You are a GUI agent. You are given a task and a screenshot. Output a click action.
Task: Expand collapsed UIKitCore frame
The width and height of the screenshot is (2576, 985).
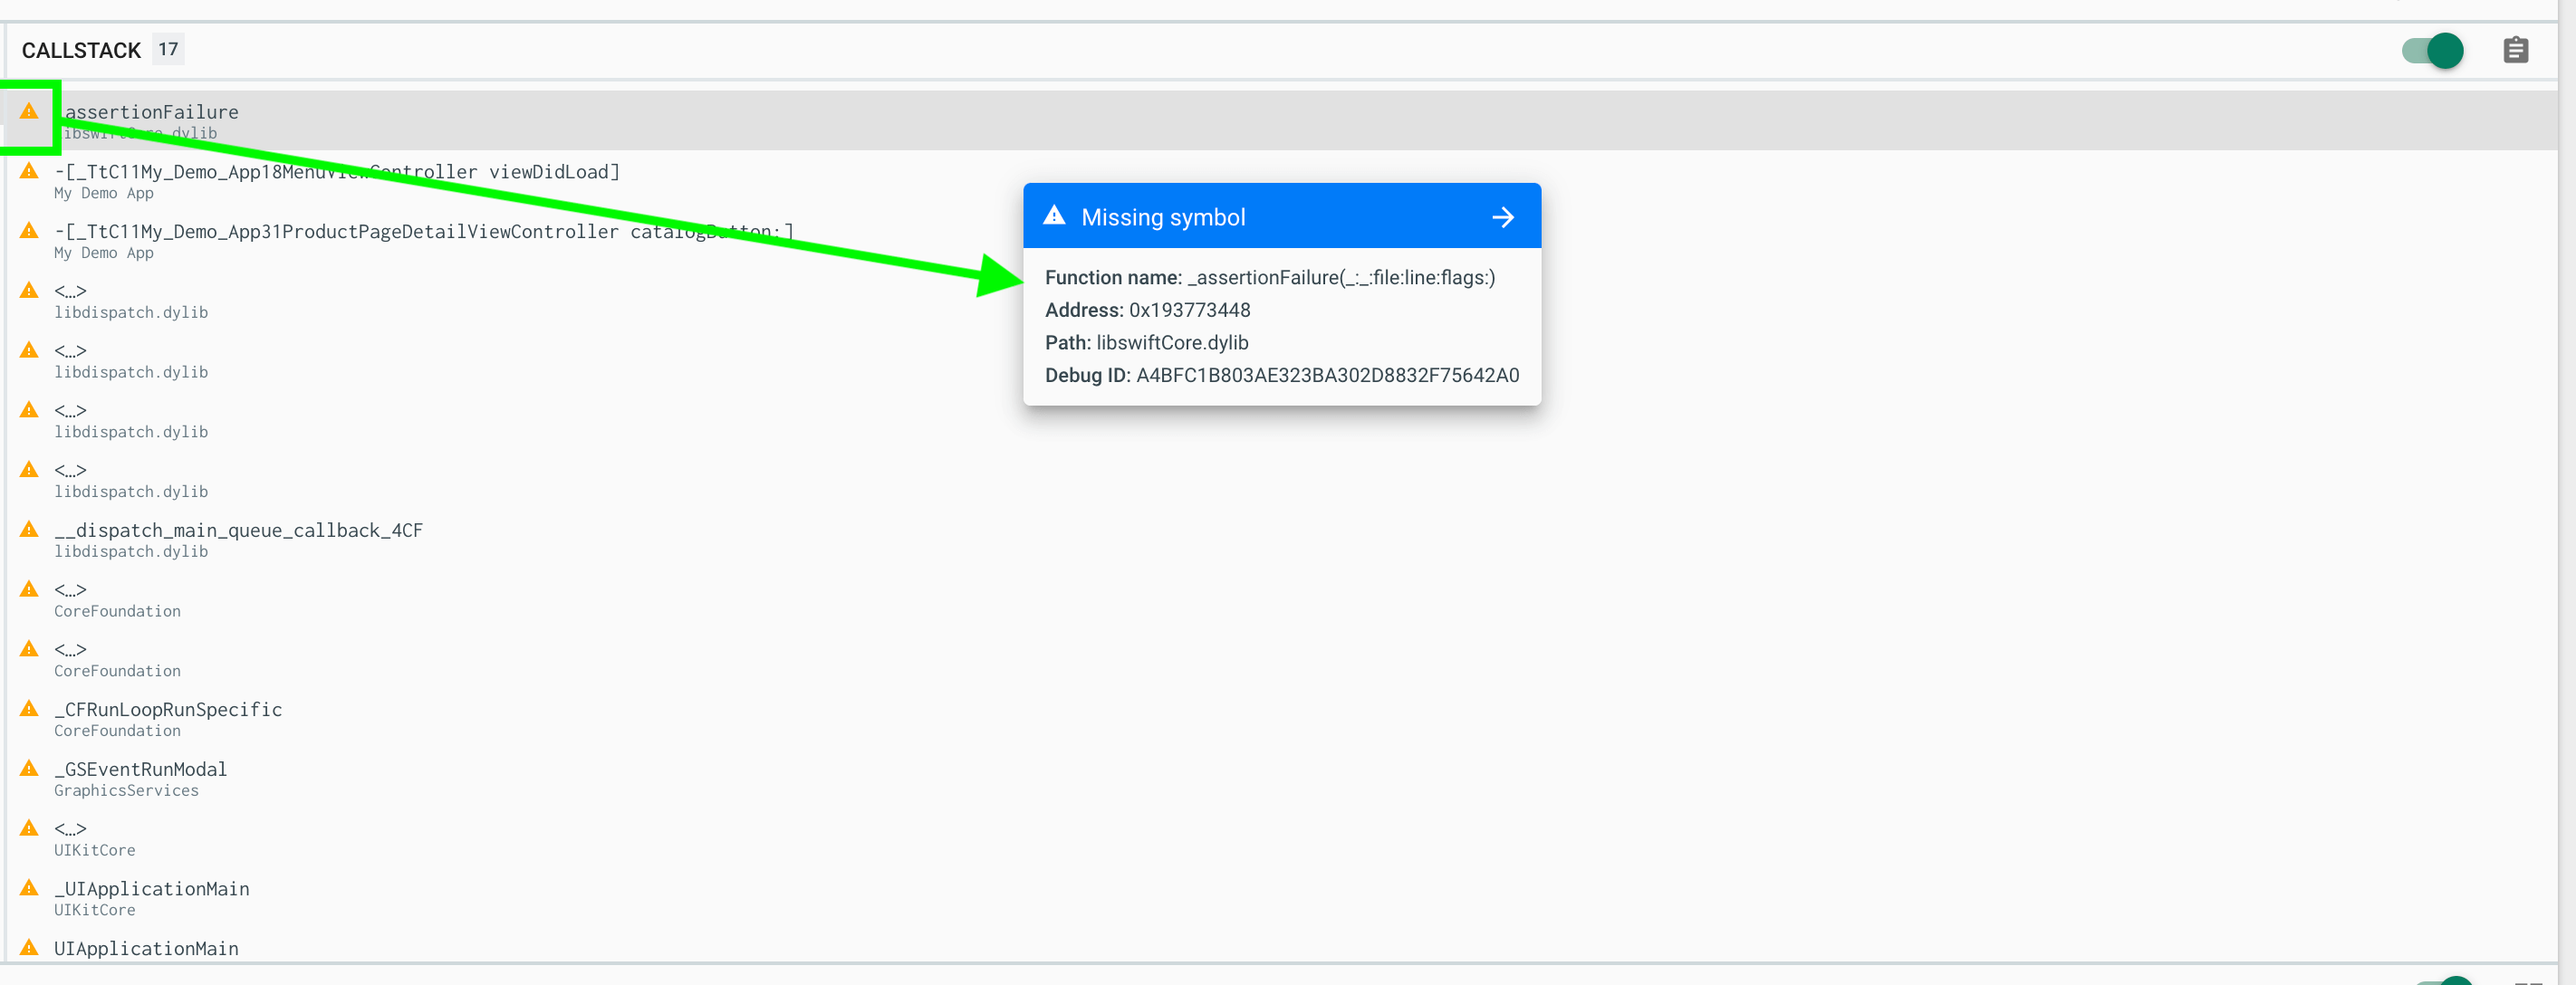[70, 829]
